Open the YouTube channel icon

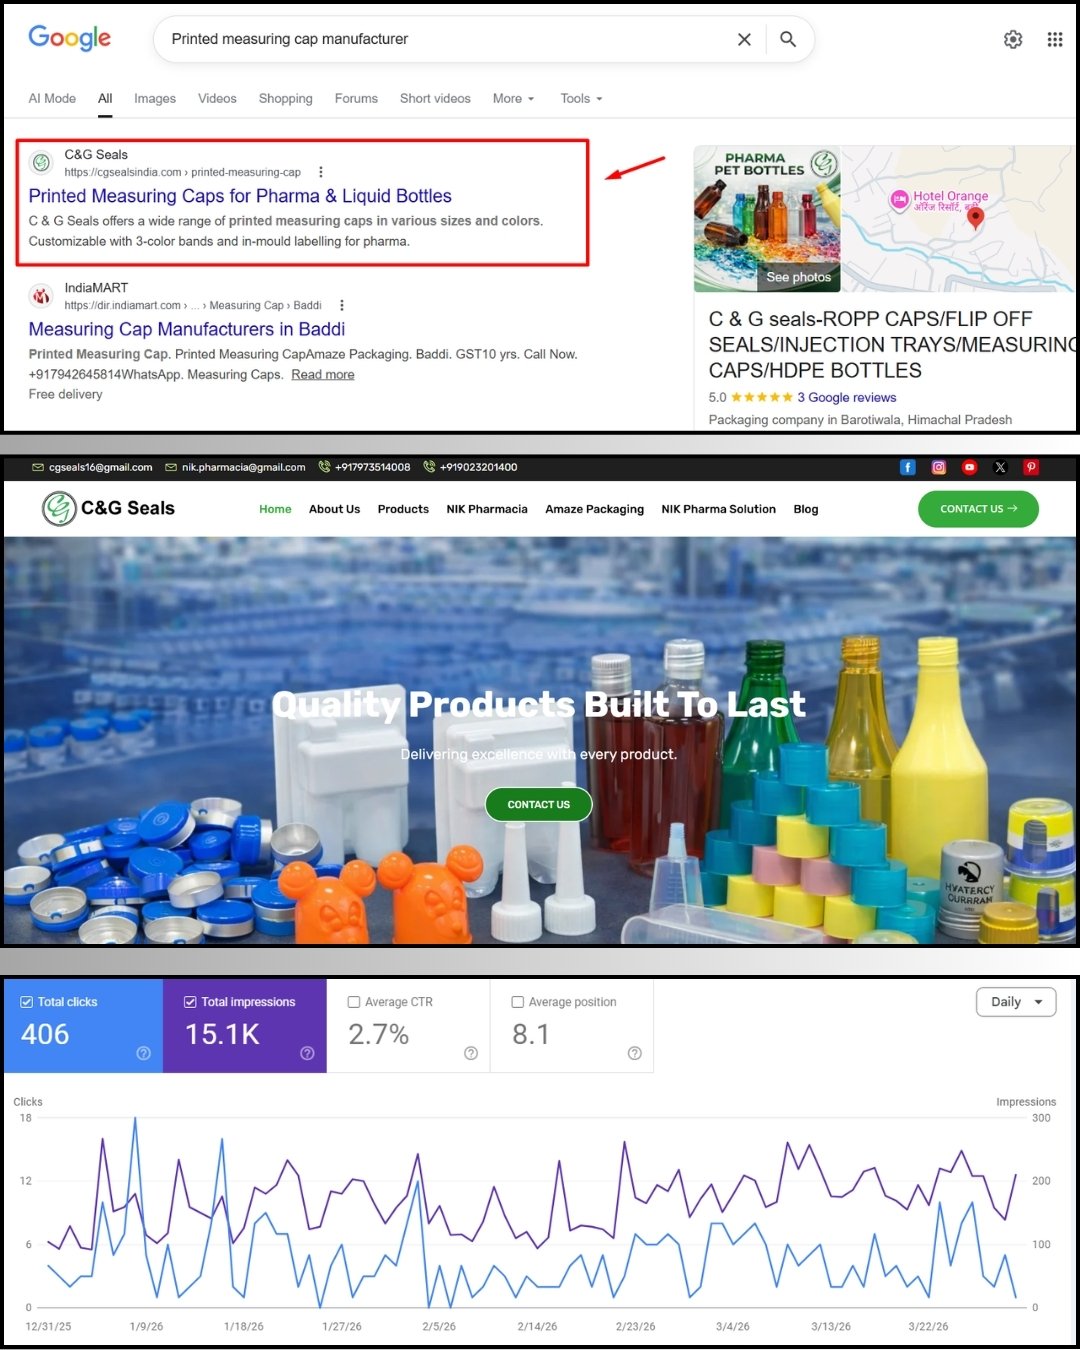click(969, 467)
